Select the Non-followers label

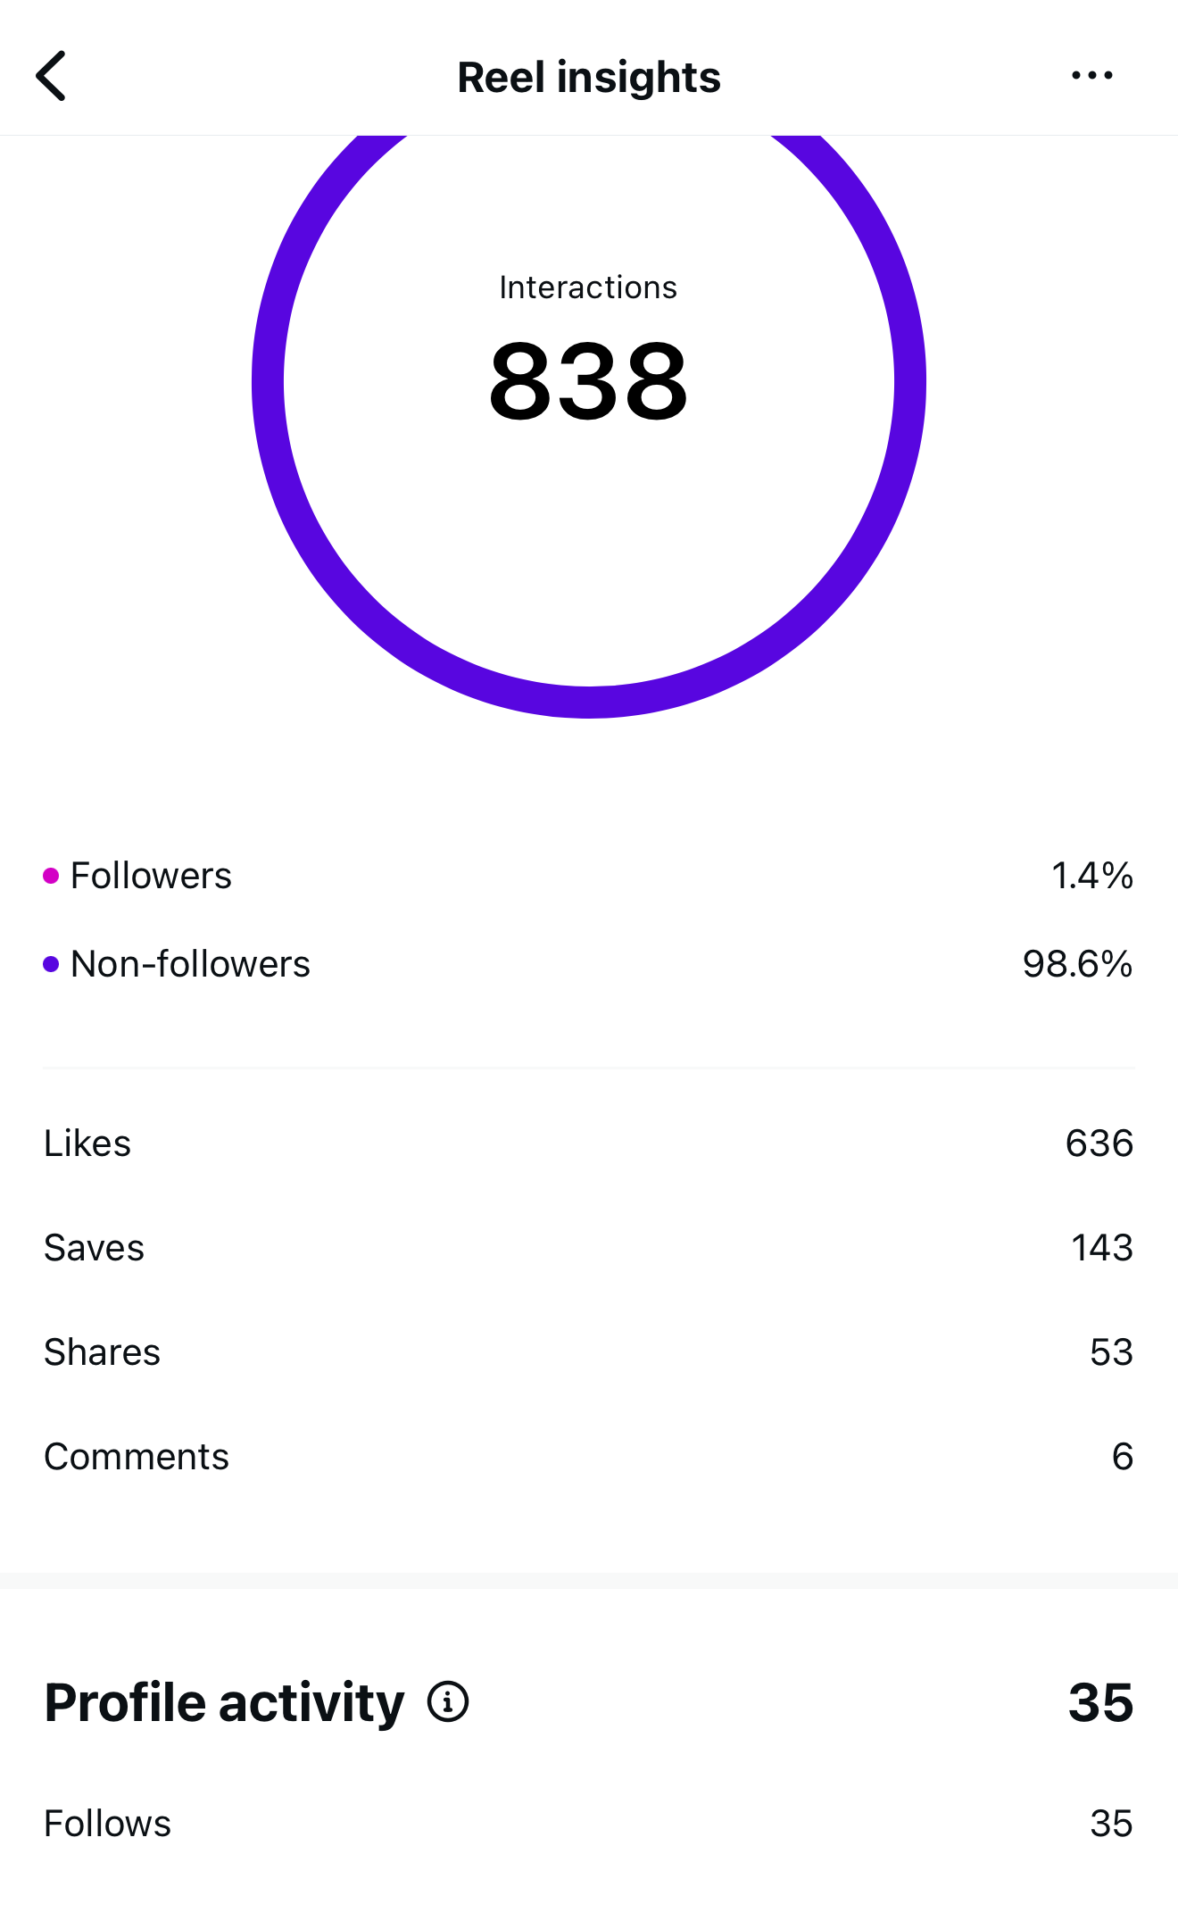point(190,964)
